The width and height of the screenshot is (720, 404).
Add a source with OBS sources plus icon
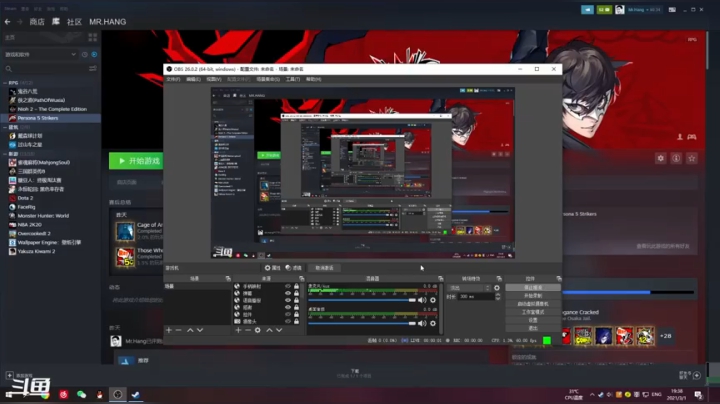pos(238,330)
